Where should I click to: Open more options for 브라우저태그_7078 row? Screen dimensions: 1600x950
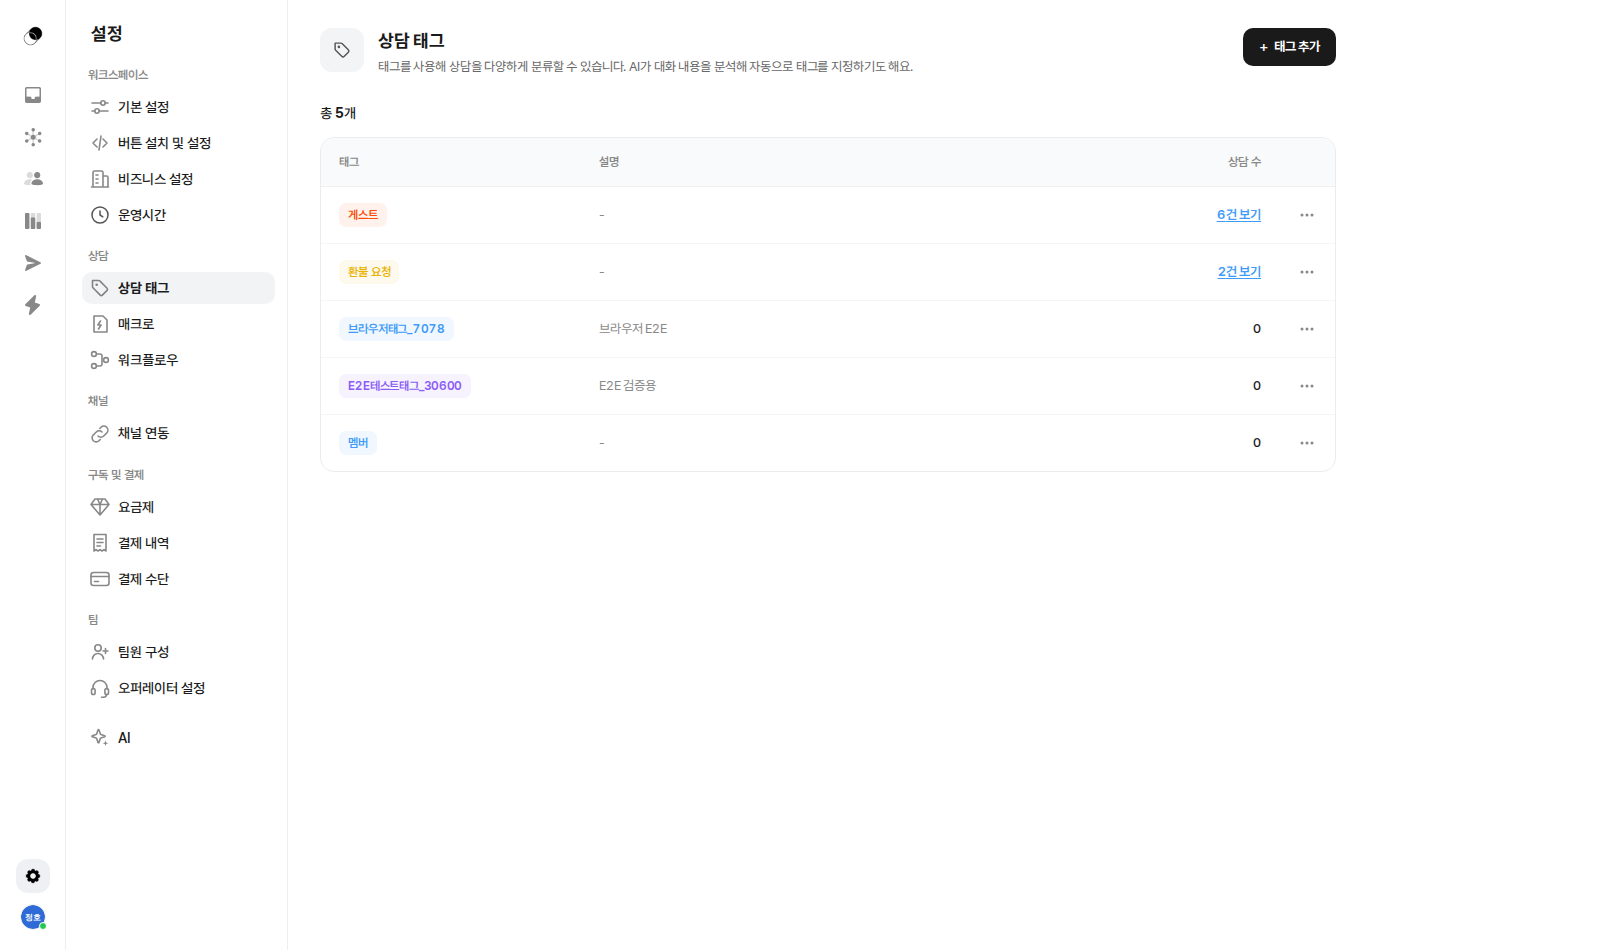tap(1307, 329)
